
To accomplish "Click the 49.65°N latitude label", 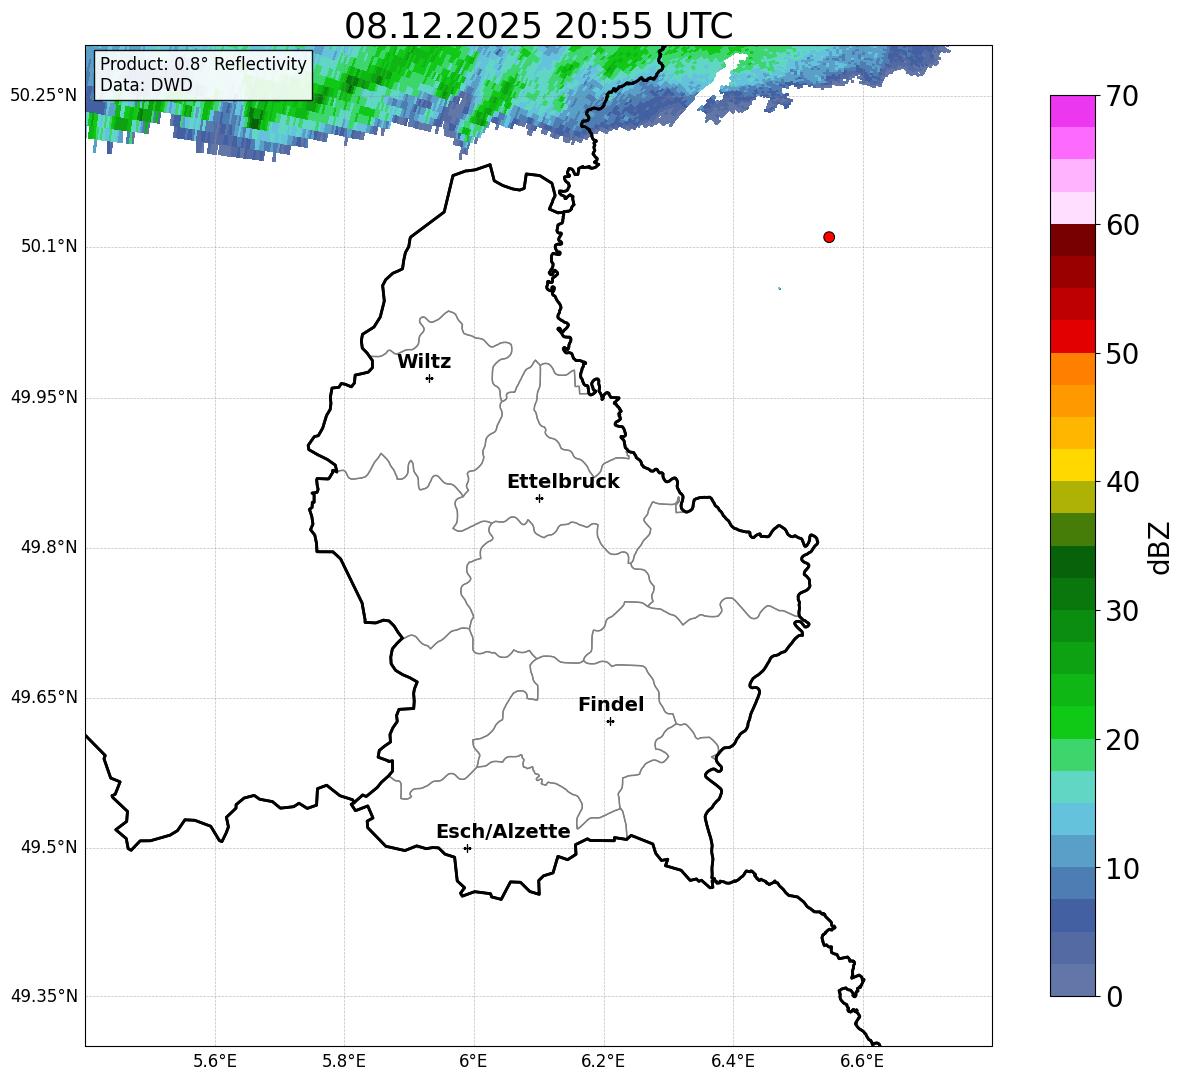I will [44, 696].
